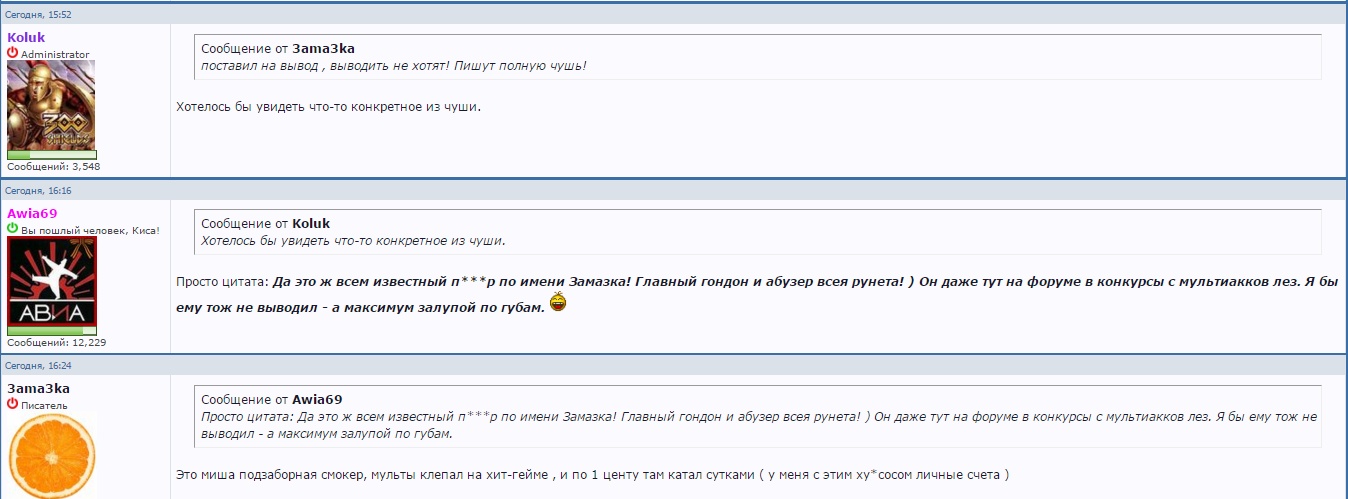Open the Awia69 username profile link
Screen dimensions: 1348x499
32,213
